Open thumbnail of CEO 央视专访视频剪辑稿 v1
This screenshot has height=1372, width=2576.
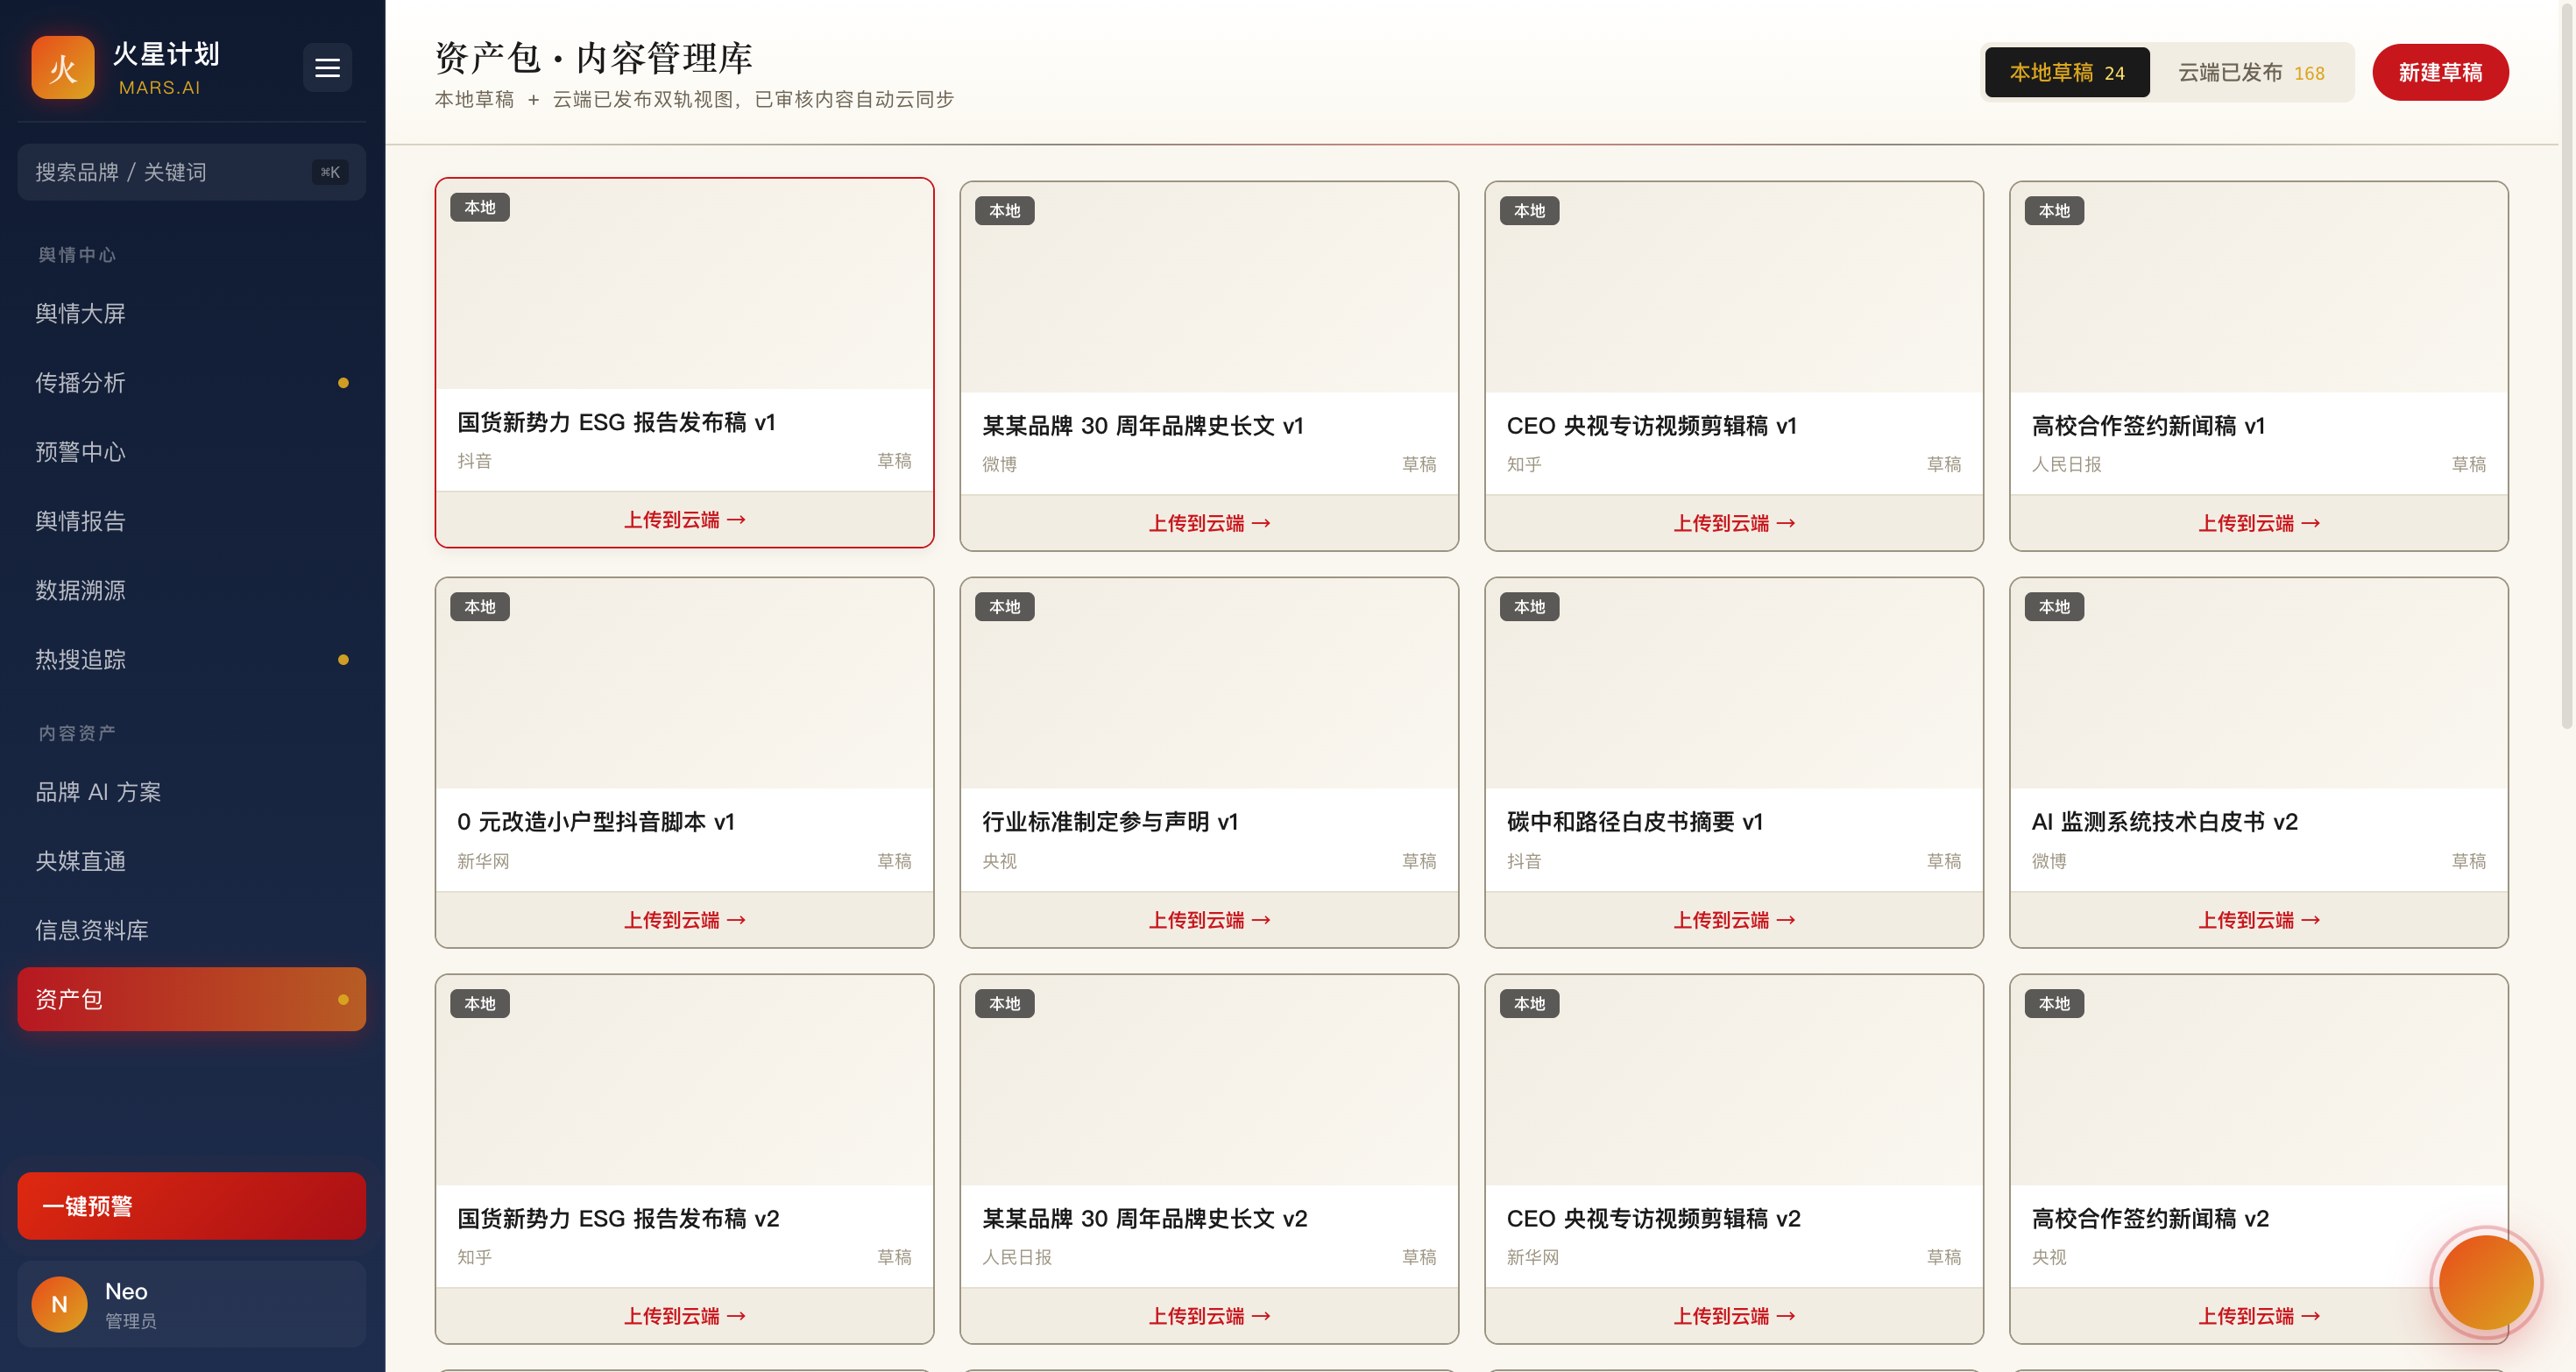pyautogui.click(x=1734, y=287)
